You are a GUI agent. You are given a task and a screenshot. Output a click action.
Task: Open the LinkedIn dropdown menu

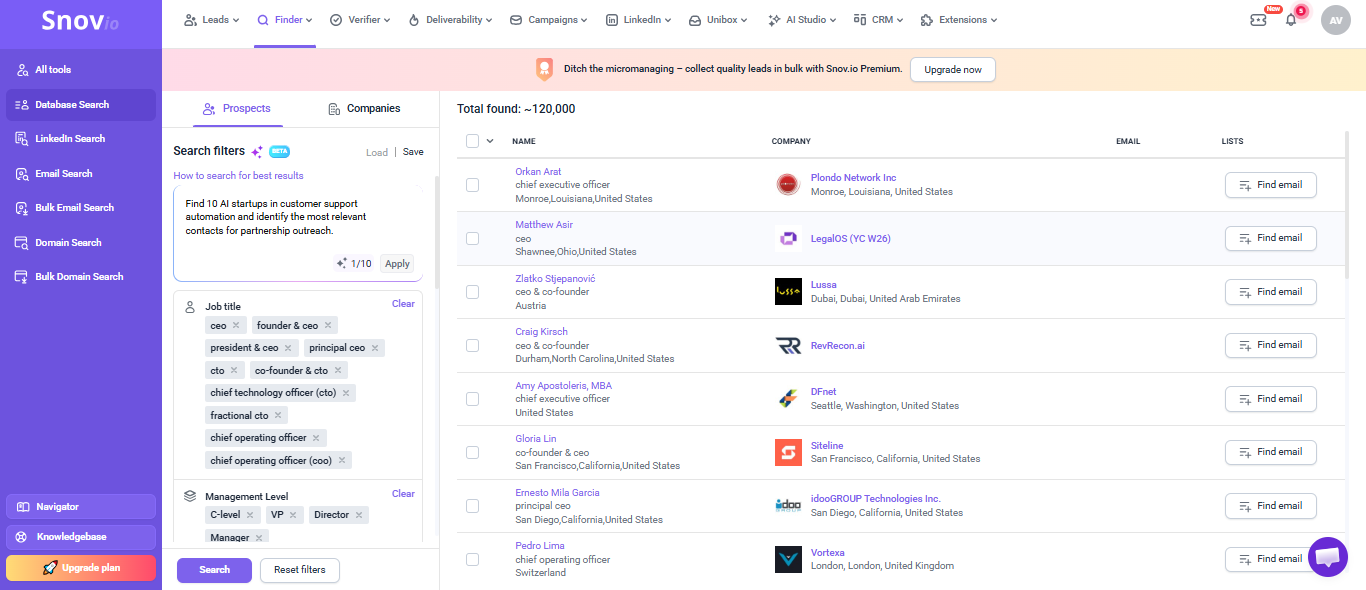[x=638, y=20]
